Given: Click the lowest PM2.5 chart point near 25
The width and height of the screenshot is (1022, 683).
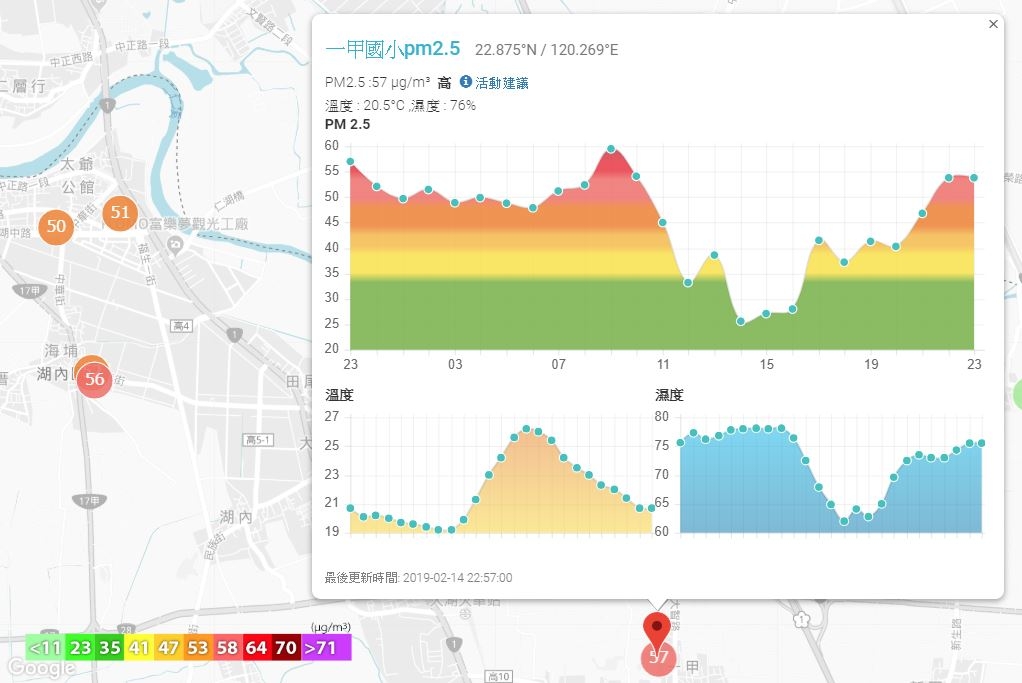Looking at the screenshot, I should [x=740, y=321].
